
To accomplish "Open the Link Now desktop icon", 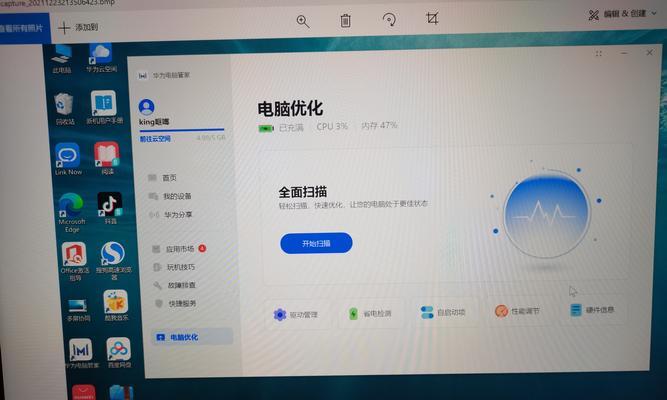I will click(68, 159).
